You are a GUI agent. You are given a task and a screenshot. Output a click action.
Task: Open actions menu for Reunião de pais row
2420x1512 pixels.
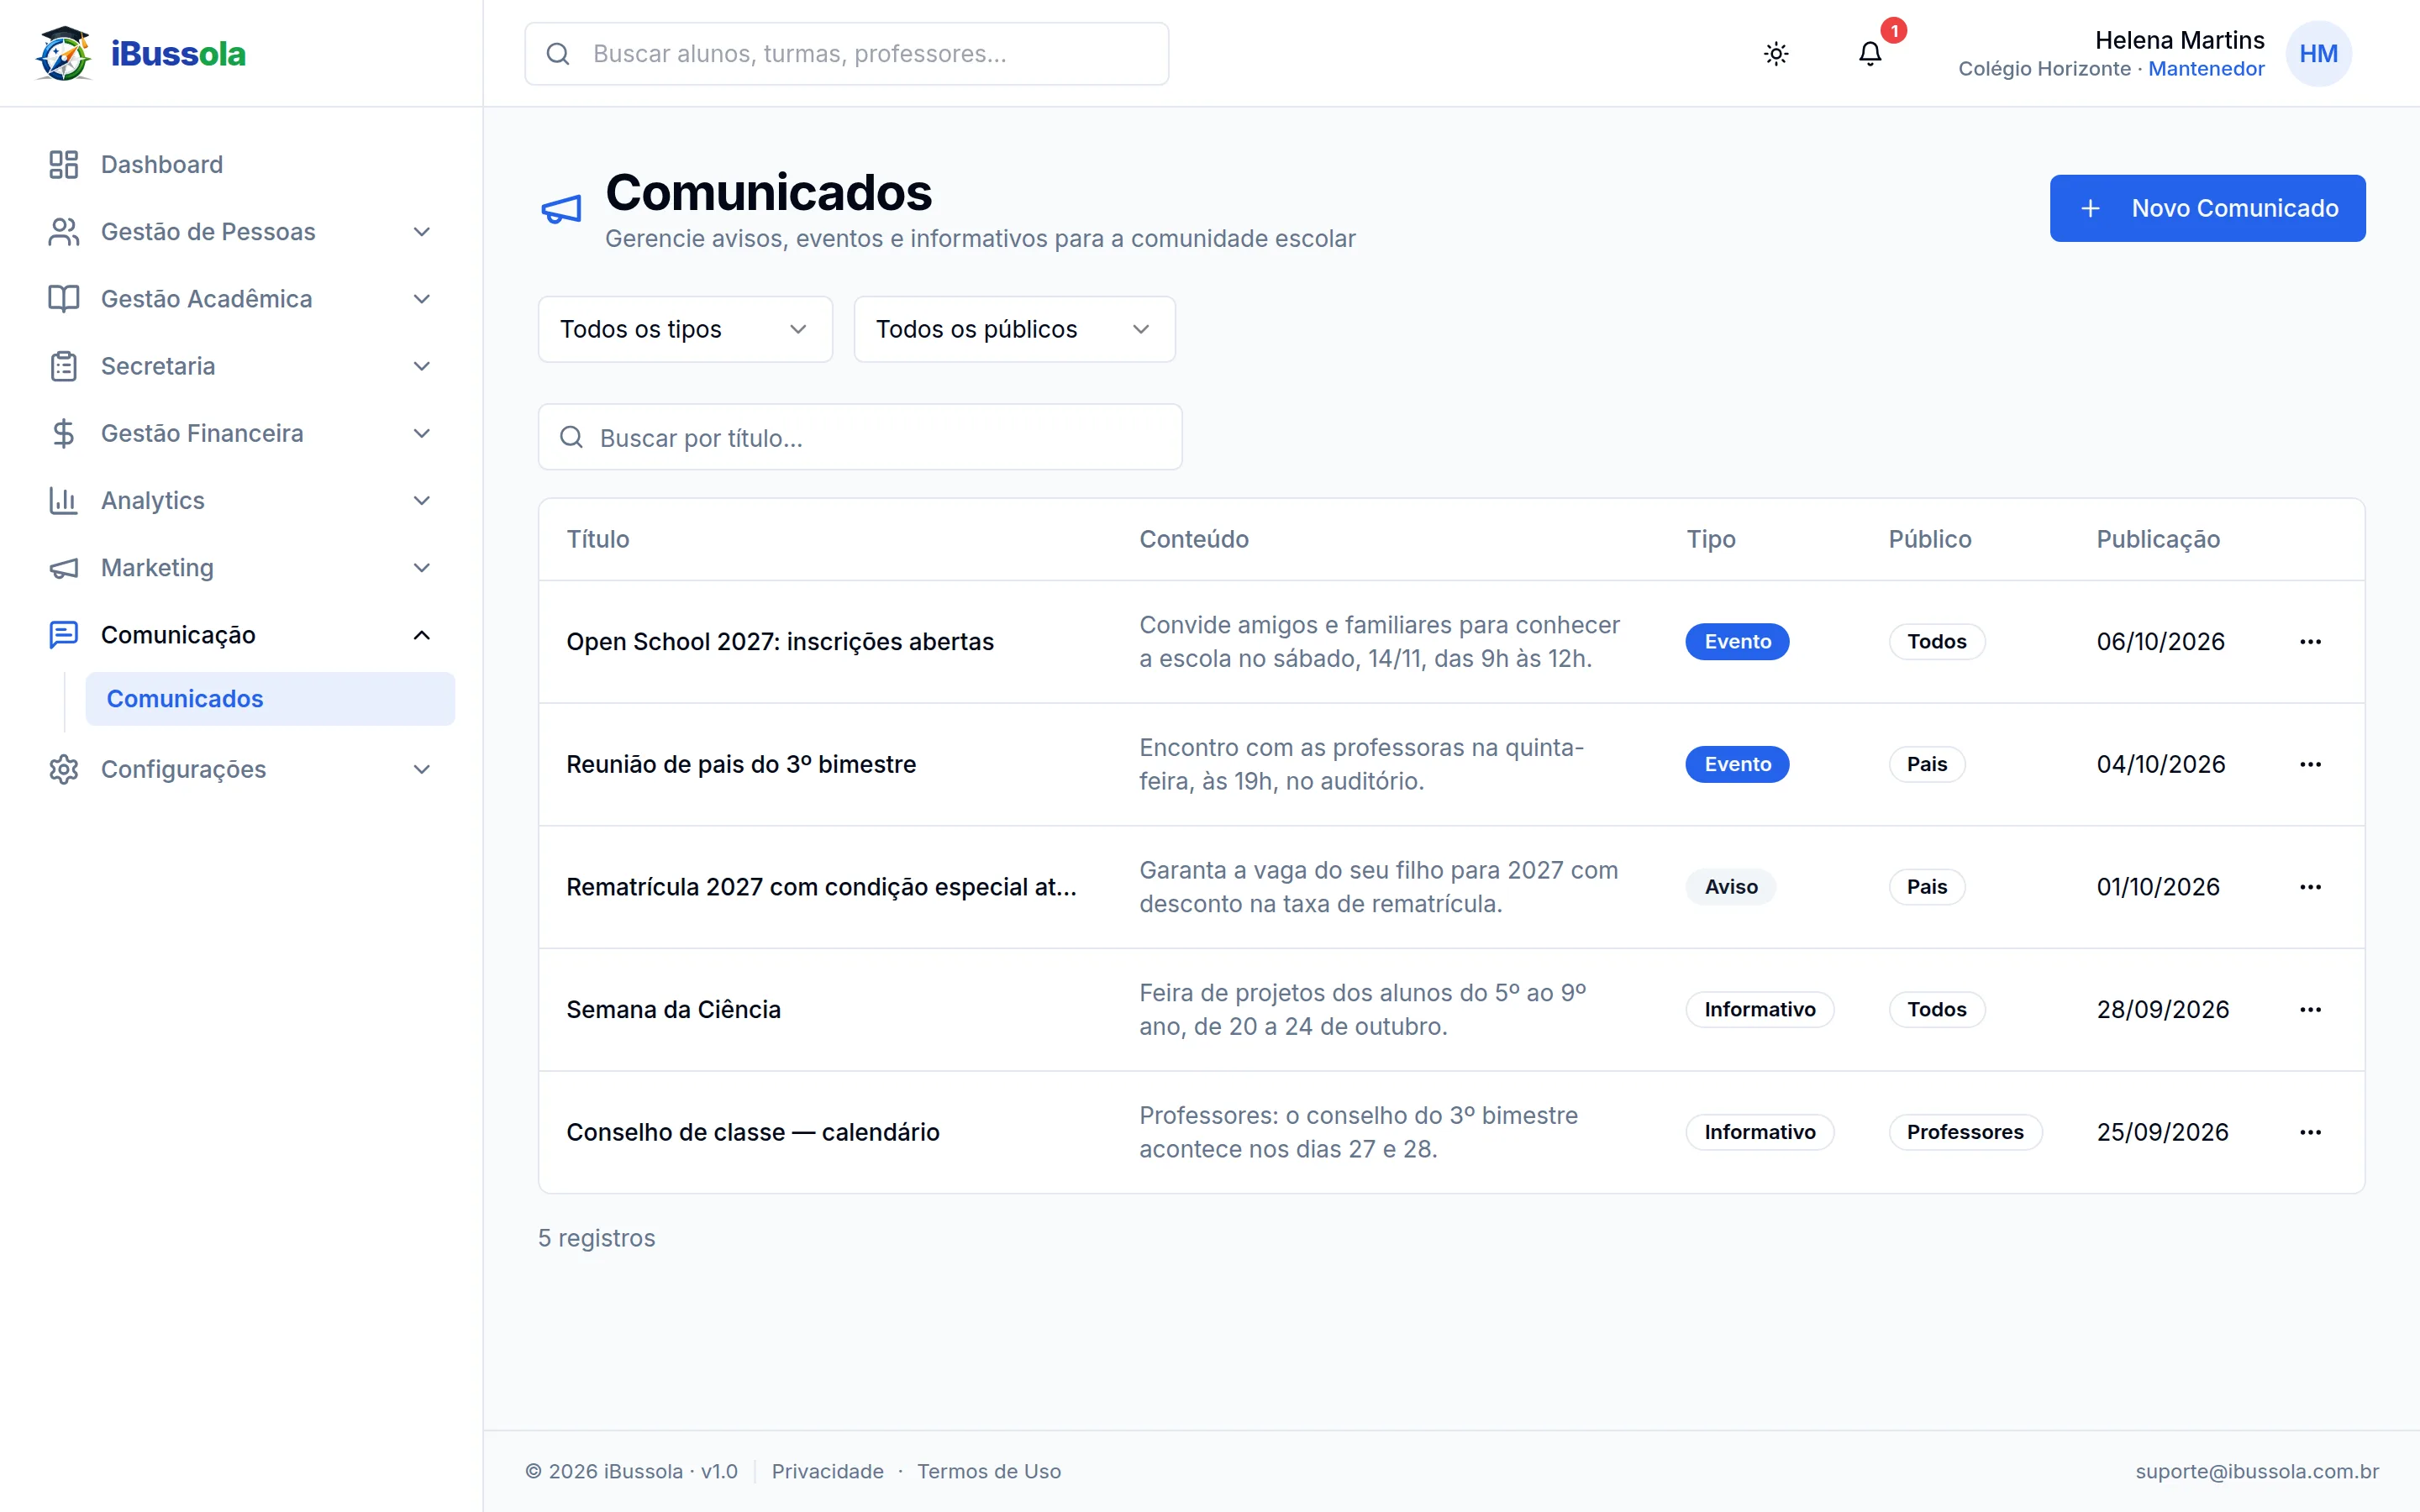pos(2310,764)
